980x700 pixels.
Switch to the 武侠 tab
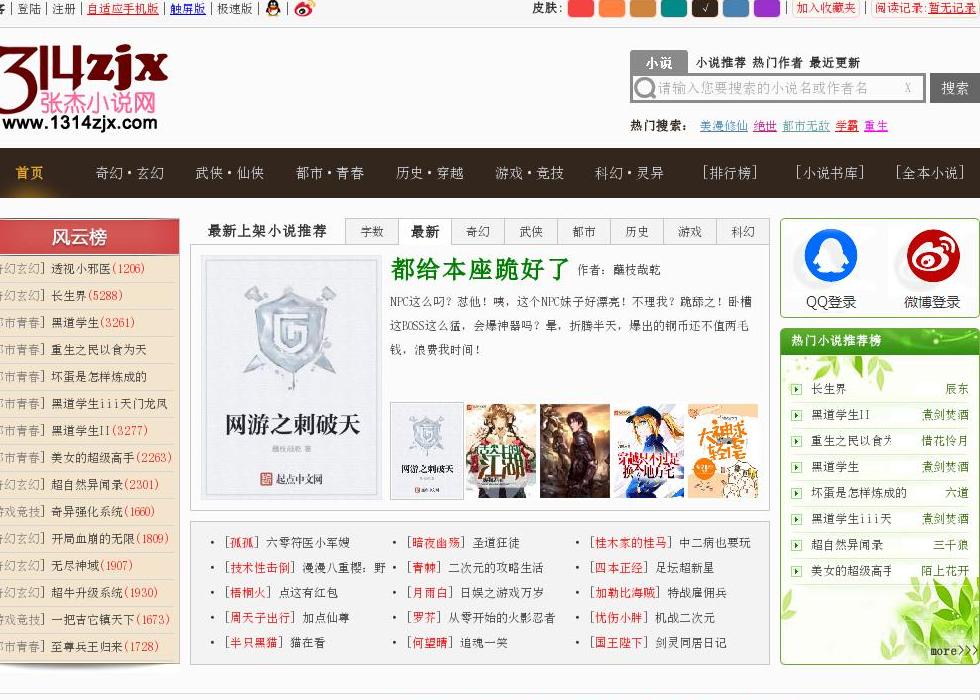tap(531, 232)
